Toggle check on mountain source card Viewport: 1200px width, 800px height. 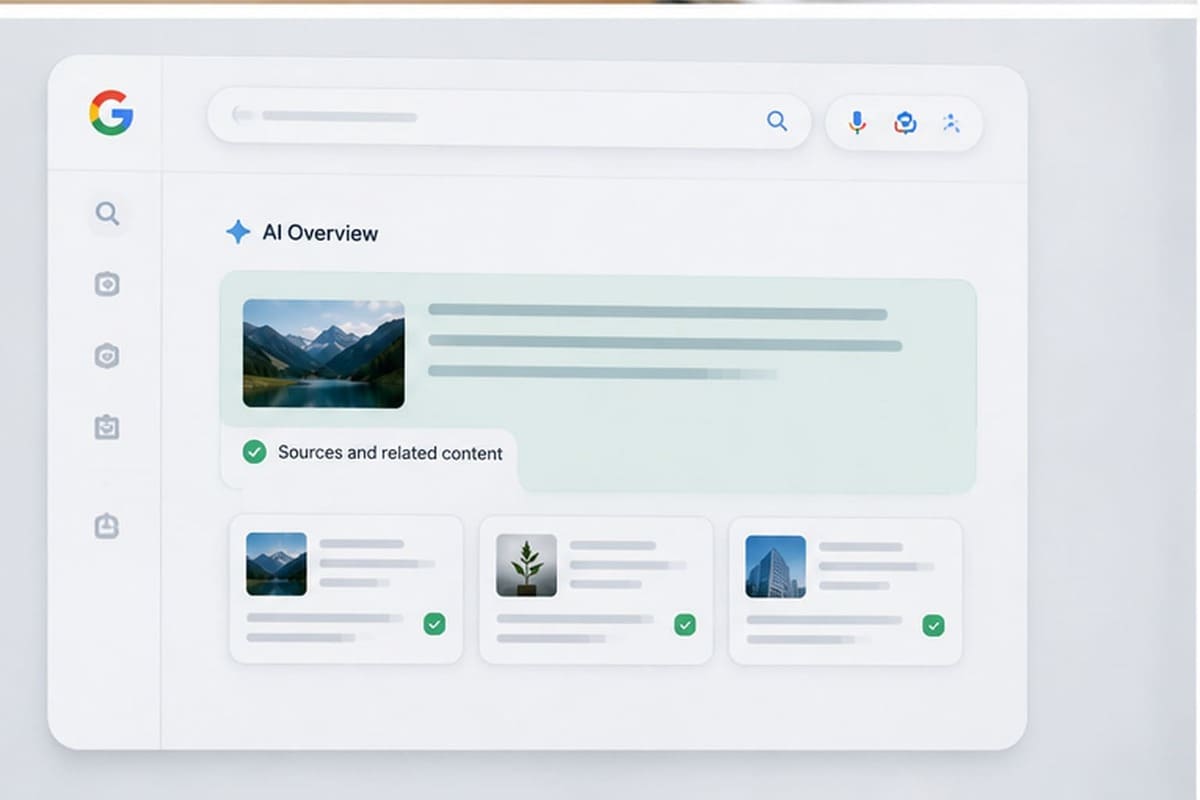pos(434,624)
